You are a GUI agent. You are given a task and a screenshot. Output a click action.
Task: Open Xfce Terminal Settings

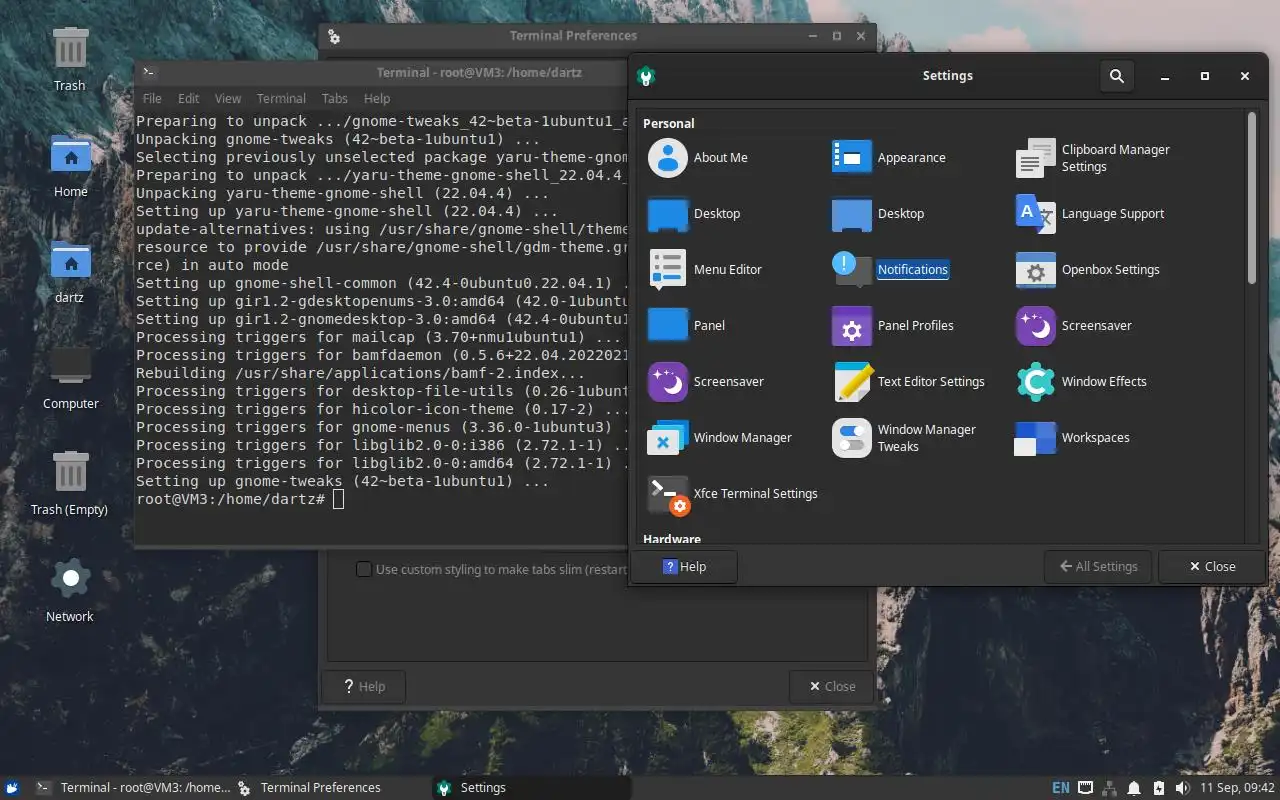pos(732,494)
